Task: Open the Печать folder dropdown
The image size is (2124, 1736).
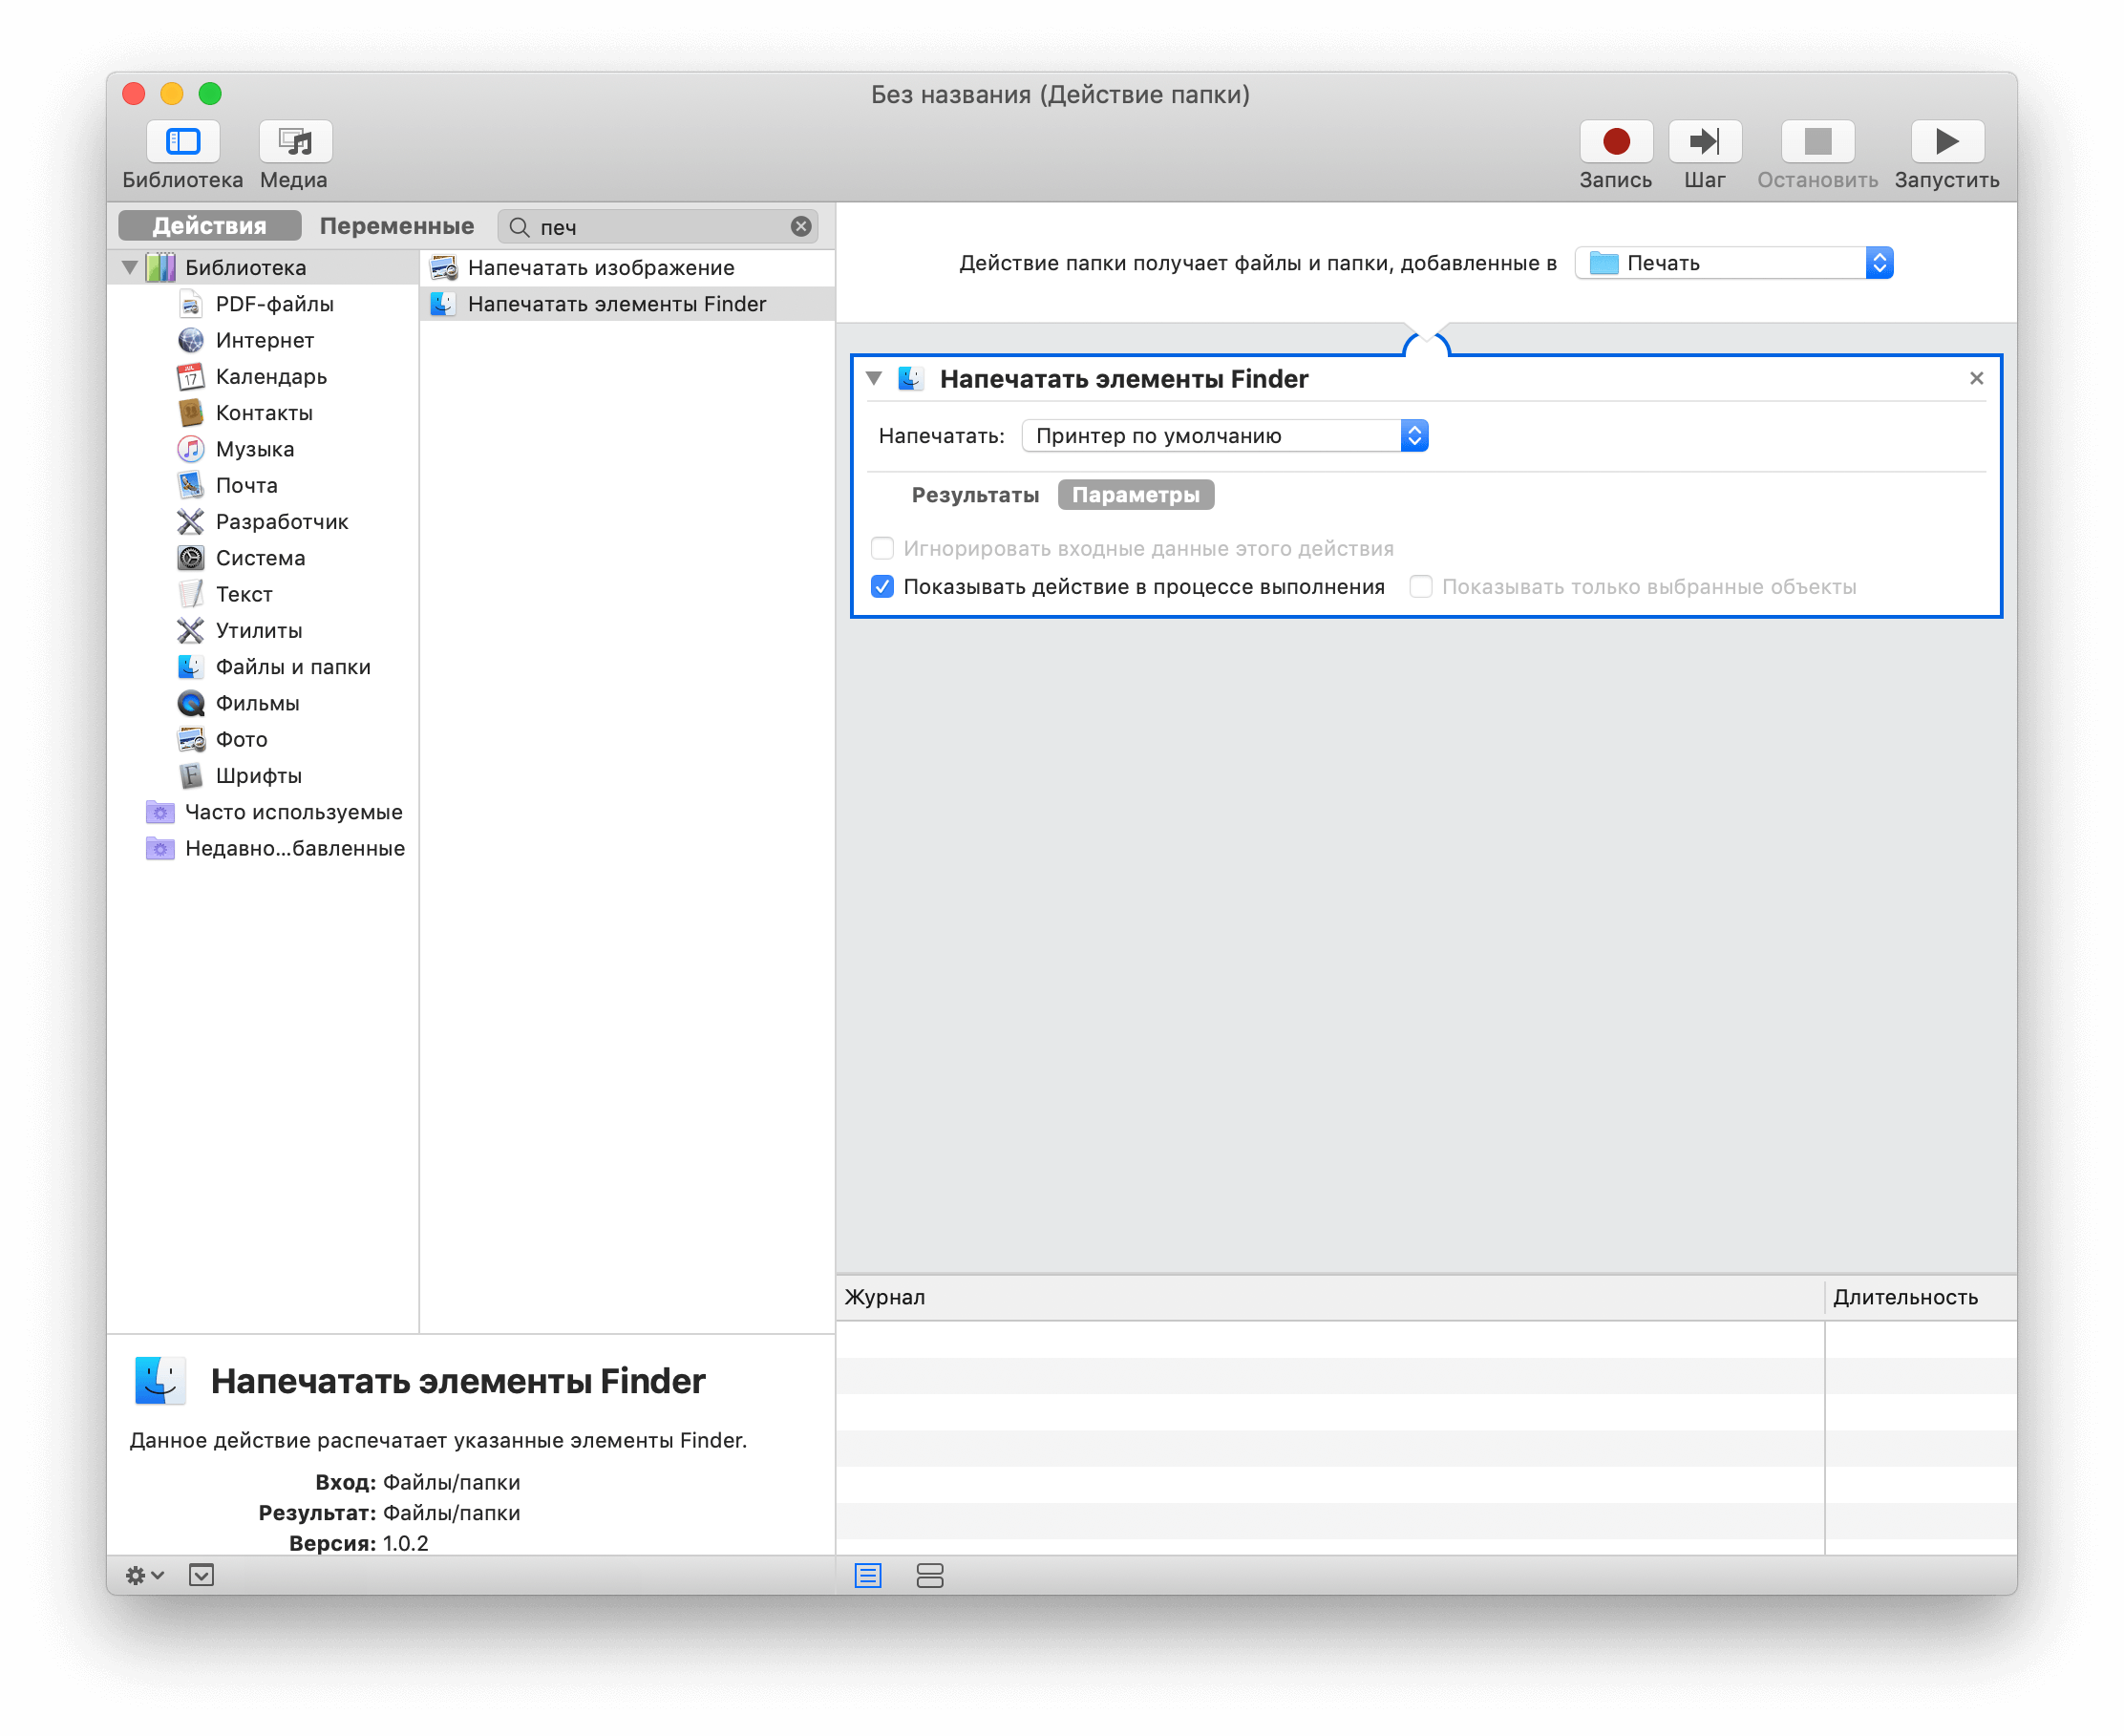Action: pyautogui.click(x=1734, y=263)
